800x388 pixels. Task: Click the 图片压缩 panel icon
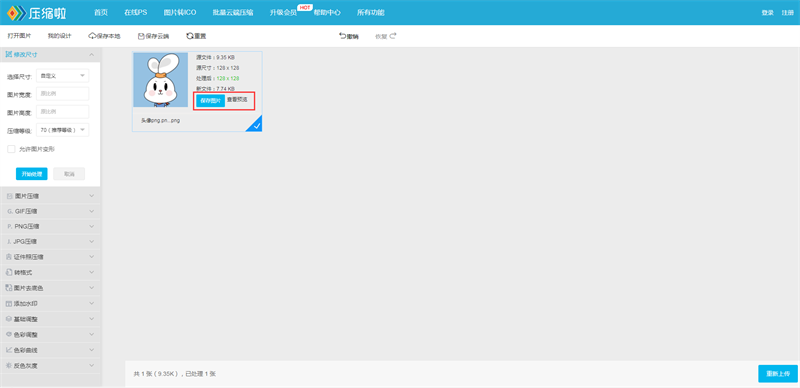(x=9, y=196)
